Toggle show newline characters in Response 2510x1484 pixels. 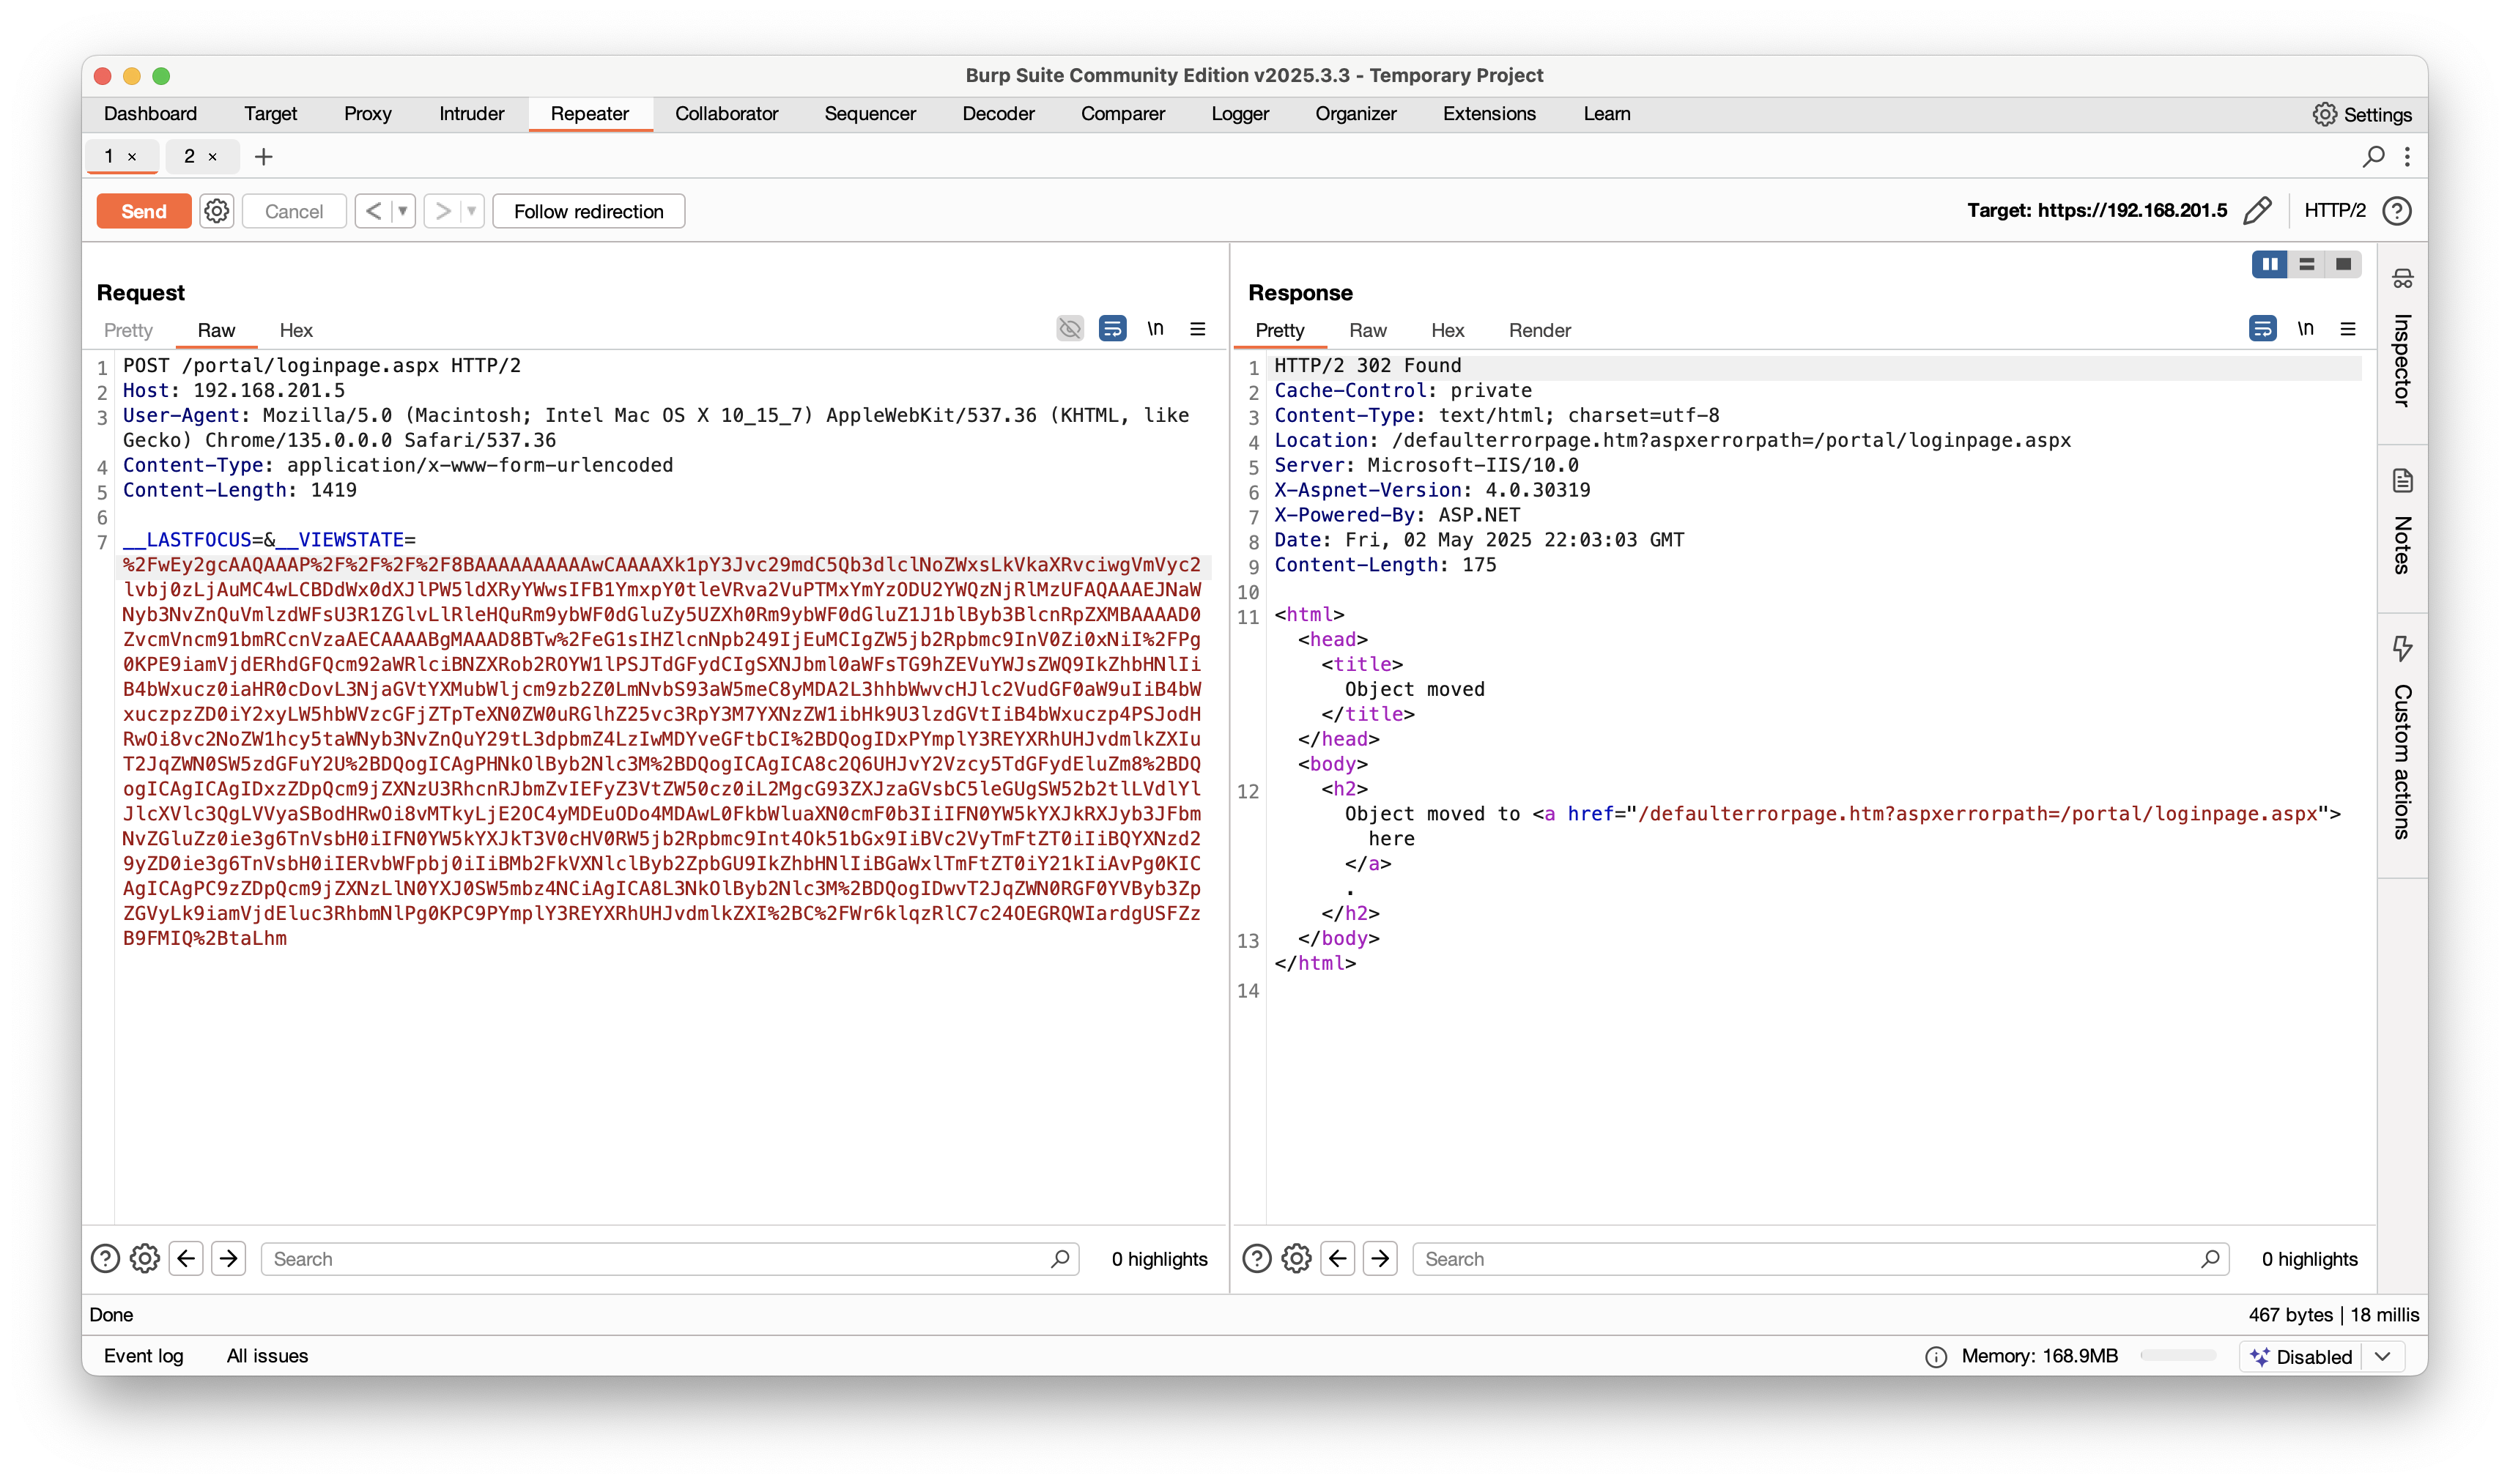(2305, 328)
